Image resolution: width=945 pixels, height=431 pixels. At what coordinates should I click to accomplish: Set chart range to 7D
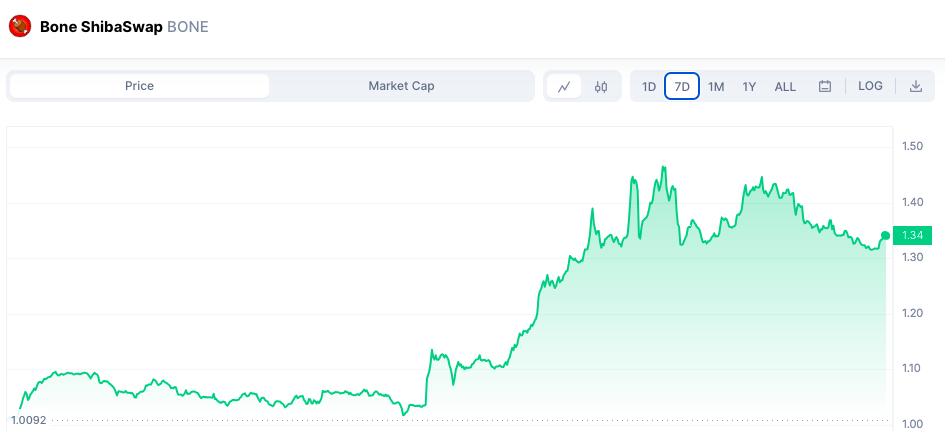pos(682,87)
